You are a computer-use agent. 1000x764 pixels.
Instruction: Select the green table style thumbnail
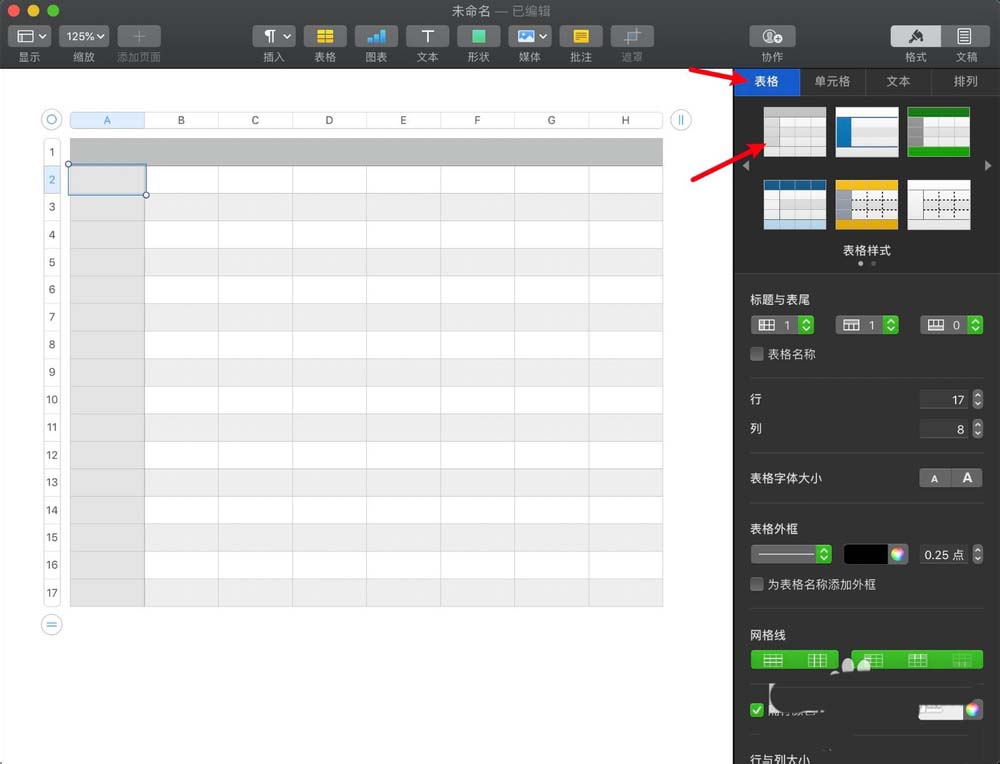pyautogui.click(x=938, y=131)
